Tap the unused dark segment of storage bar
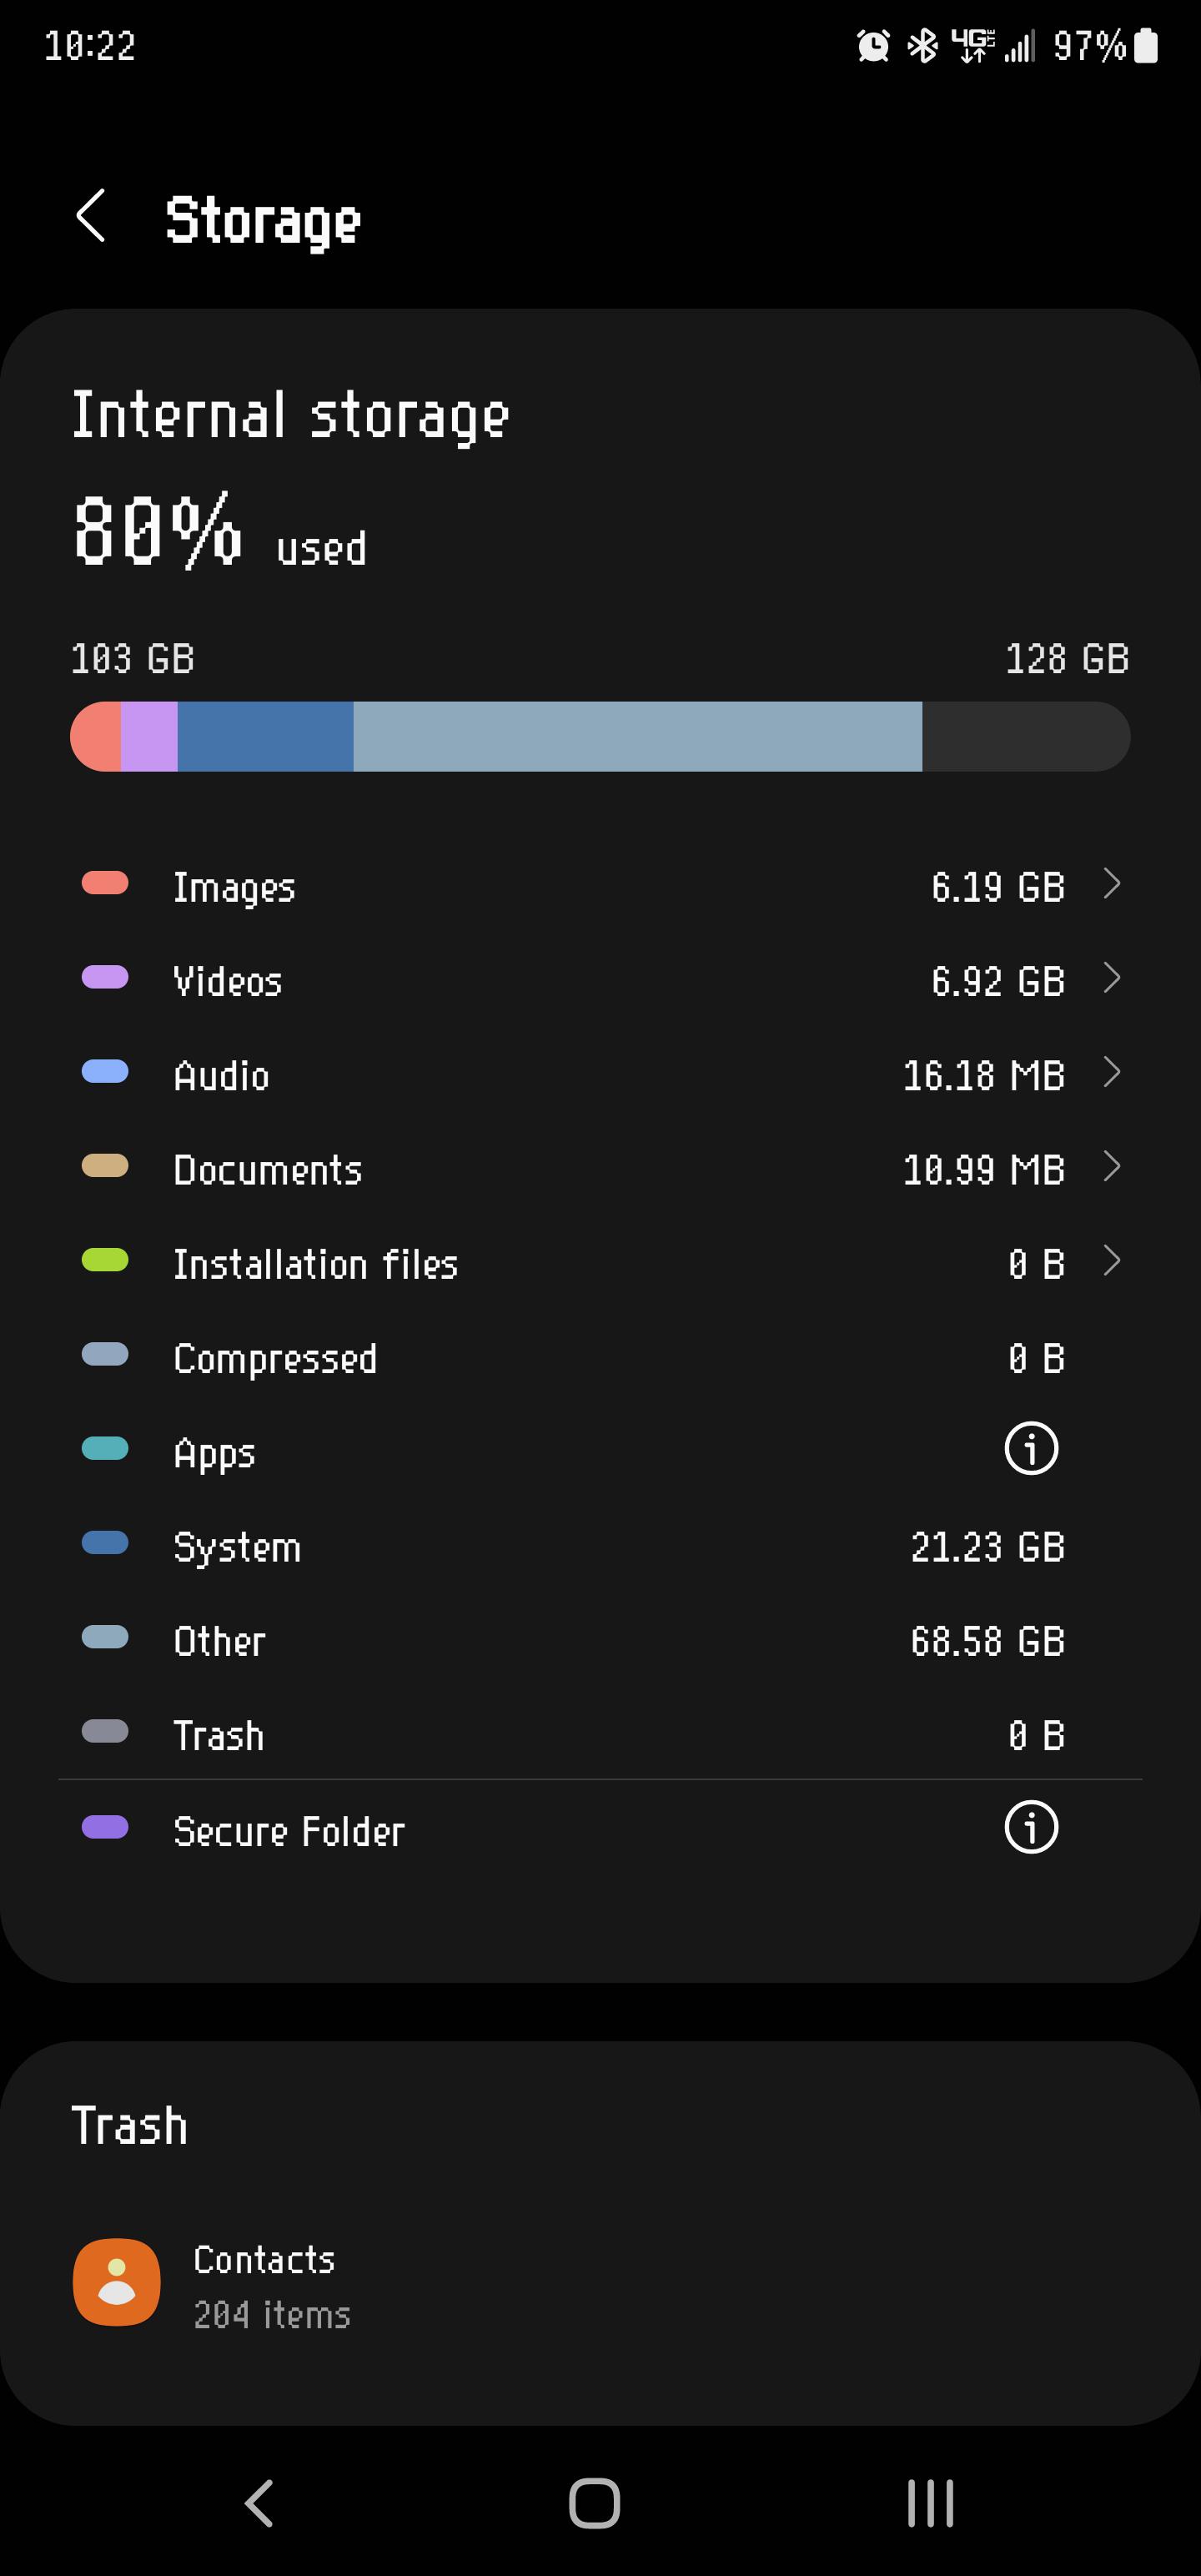Viewport: 1201px width, 2576px height. pos(1026,737)
